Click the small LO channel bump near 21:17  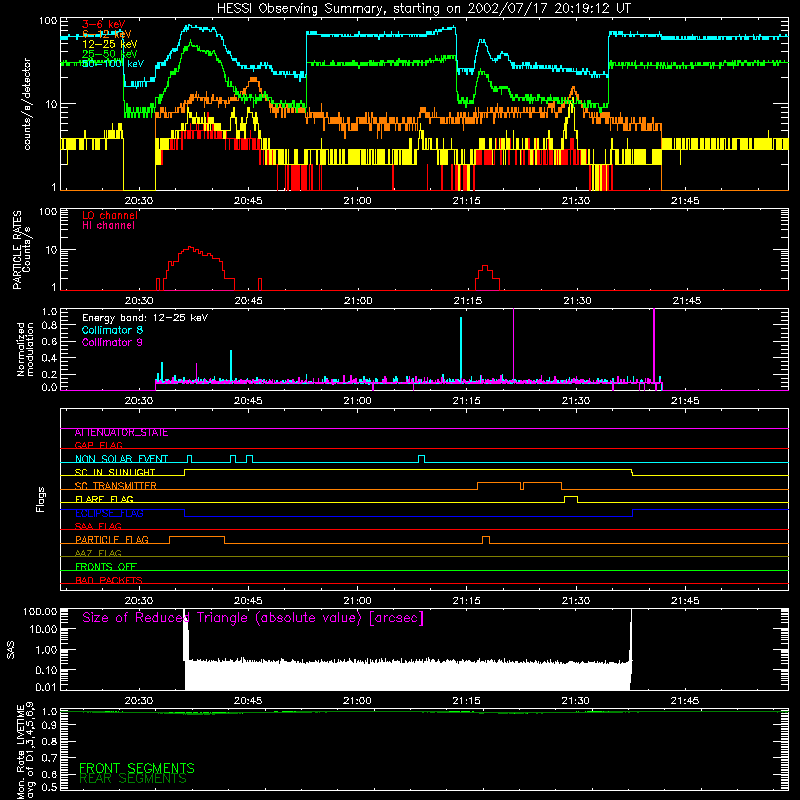[x=487, y=278]
